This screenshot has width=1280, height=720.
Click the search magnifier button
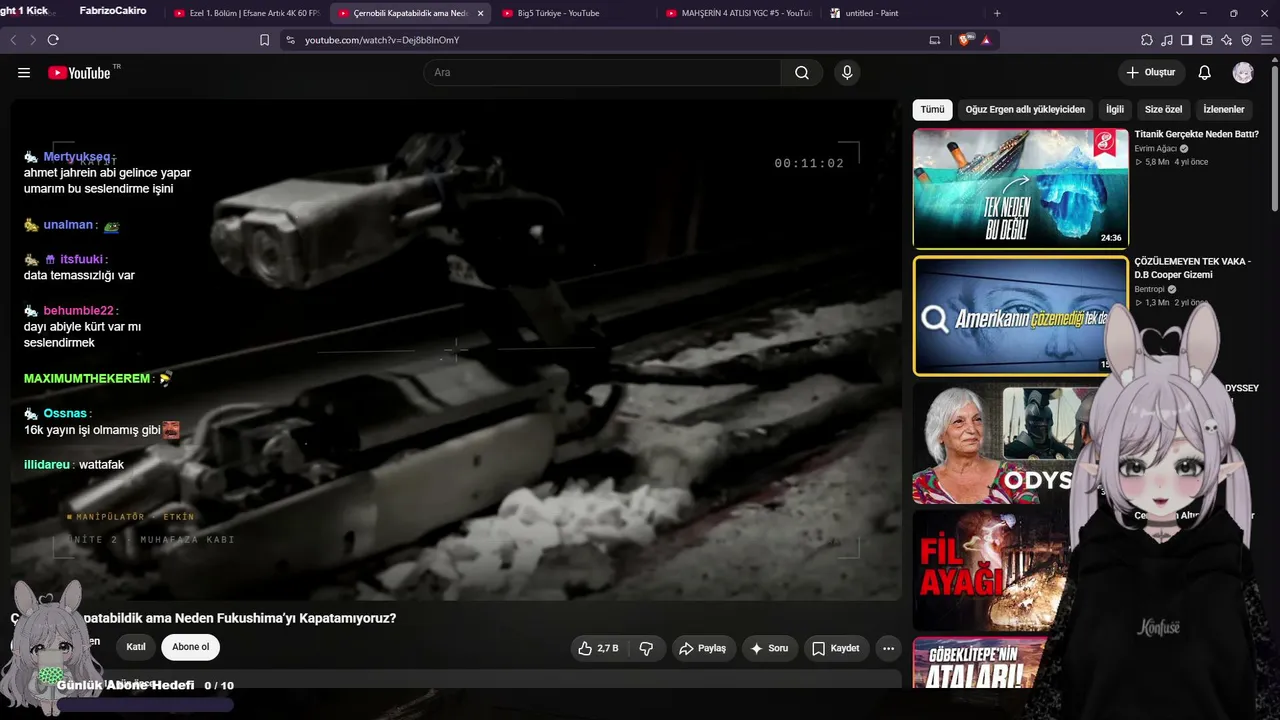click(x=802, y=73)
